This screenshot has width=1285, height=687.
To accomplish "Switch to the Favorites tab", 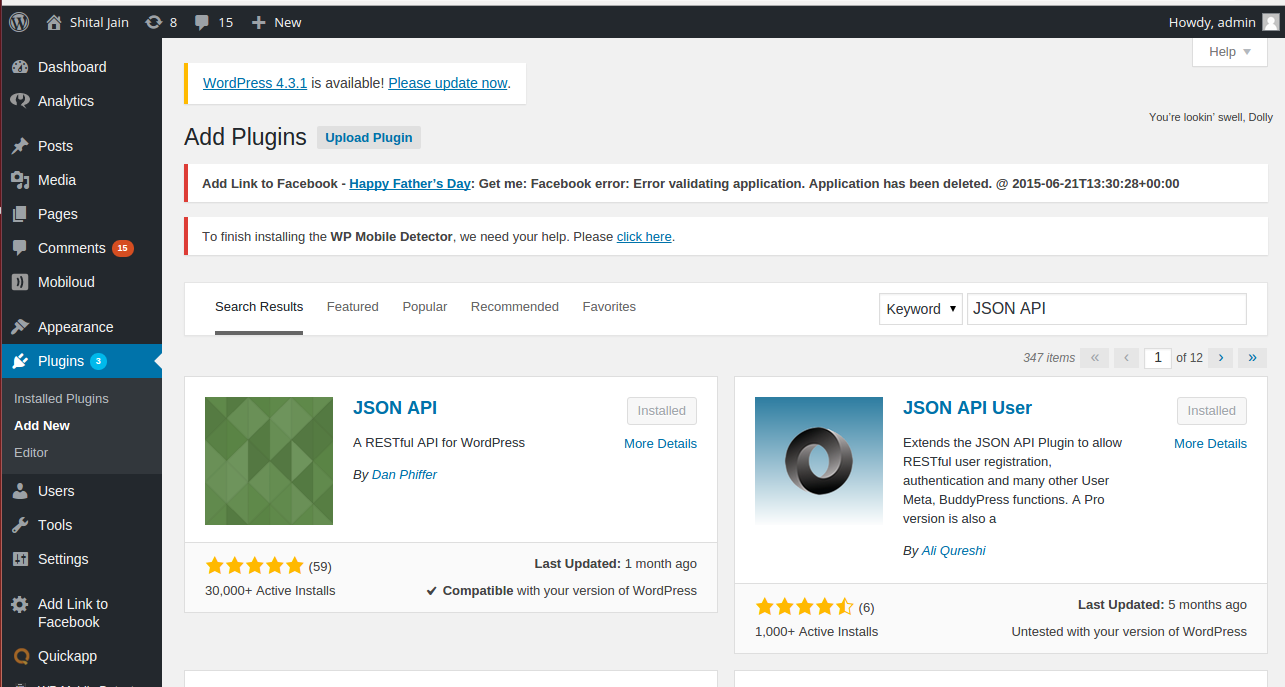I will pyautogui.click(x=609, y=307).
